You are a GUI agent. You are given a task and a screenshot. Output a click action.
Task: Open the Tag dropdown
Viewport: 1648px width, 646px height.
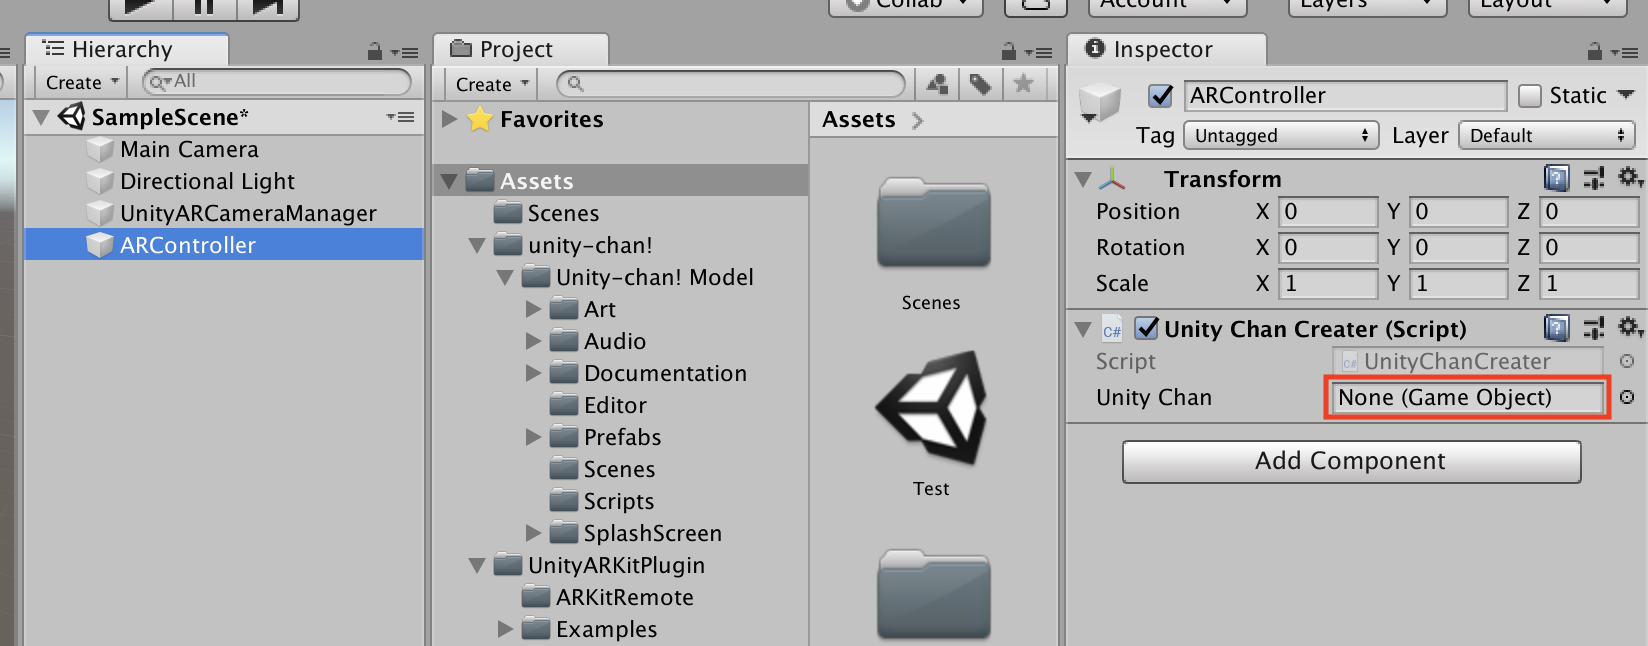point(1280,135)
